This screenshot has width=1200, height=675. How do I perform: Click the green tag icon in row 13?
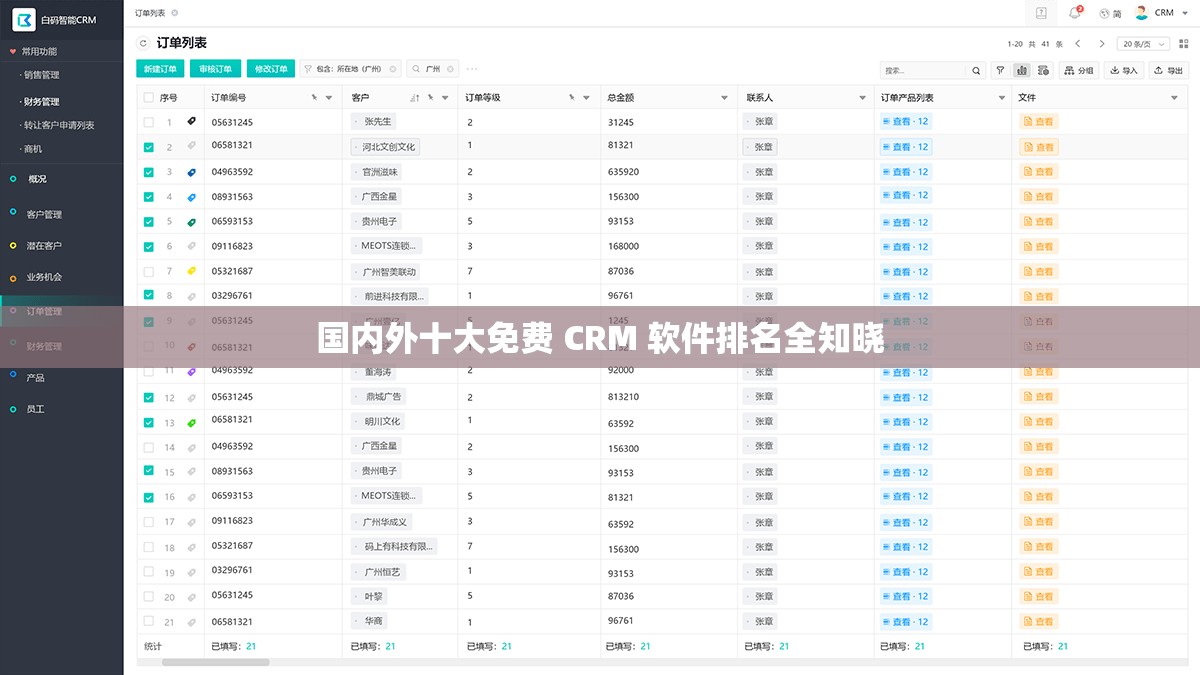pyautogui.click(x=192, y=423)
